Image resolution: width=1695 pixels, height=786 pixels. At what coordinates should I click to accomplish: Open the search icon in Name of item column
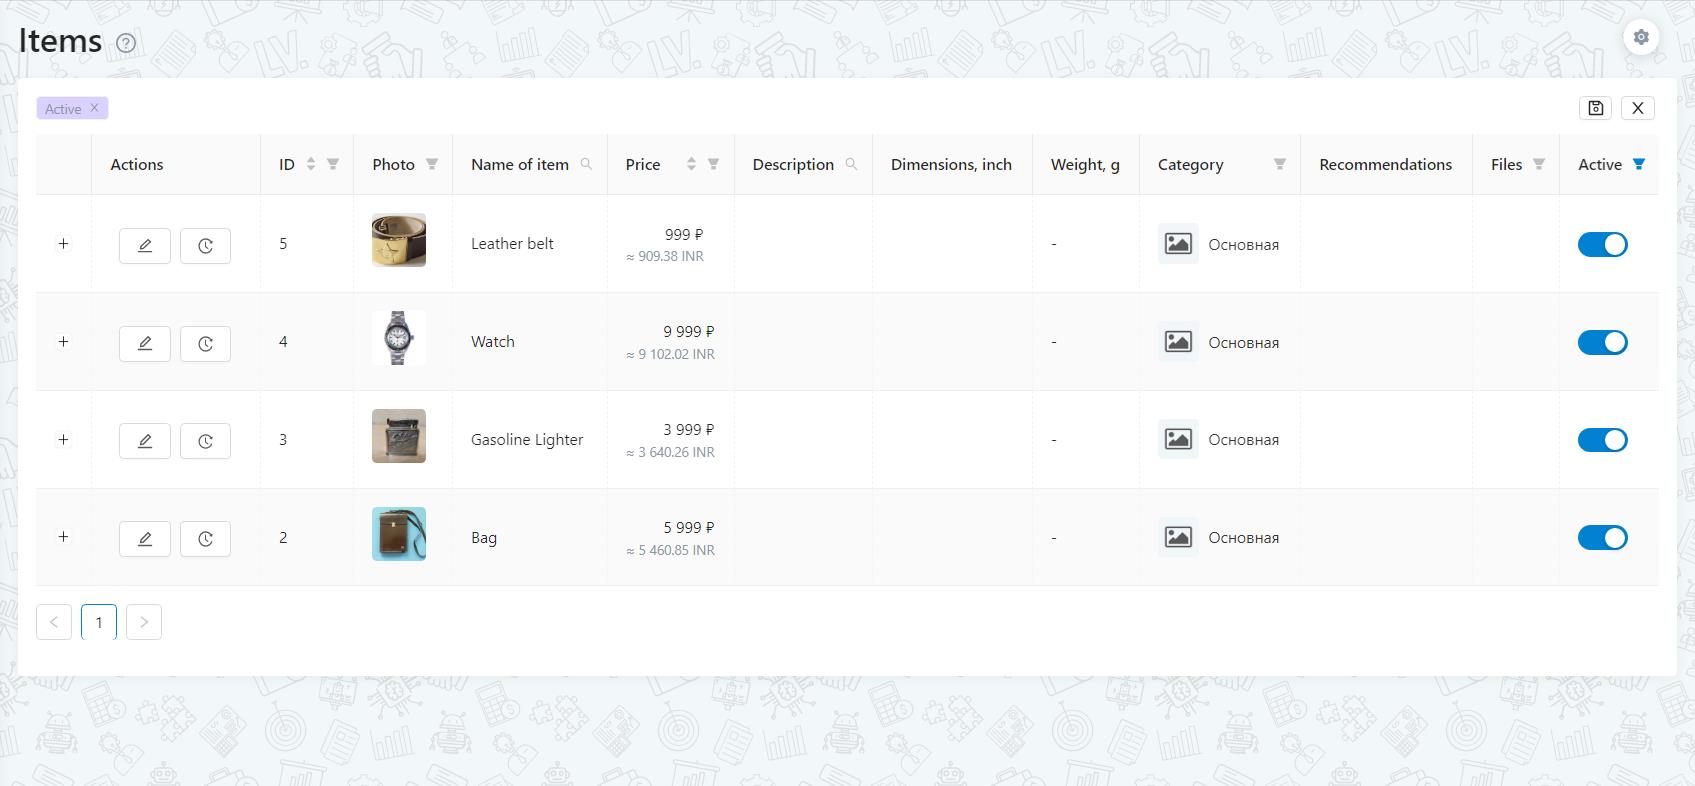(586, 164)
